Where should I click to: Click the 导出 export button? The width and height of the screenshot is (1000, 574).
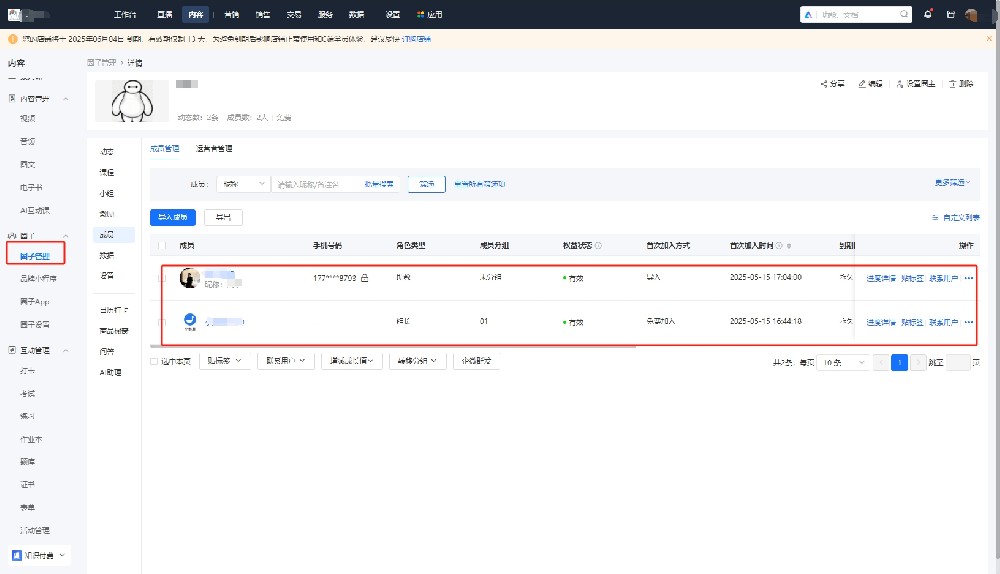coord(223,217)
